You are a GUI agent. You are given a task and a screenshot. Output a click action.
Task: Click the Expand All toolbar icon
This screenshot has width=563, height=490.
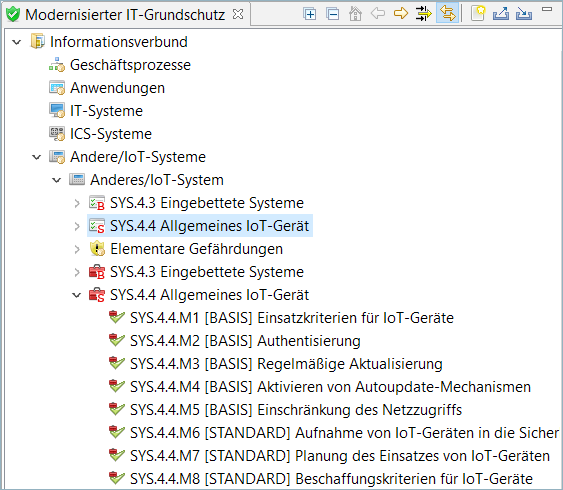click(x=310, y=14)
